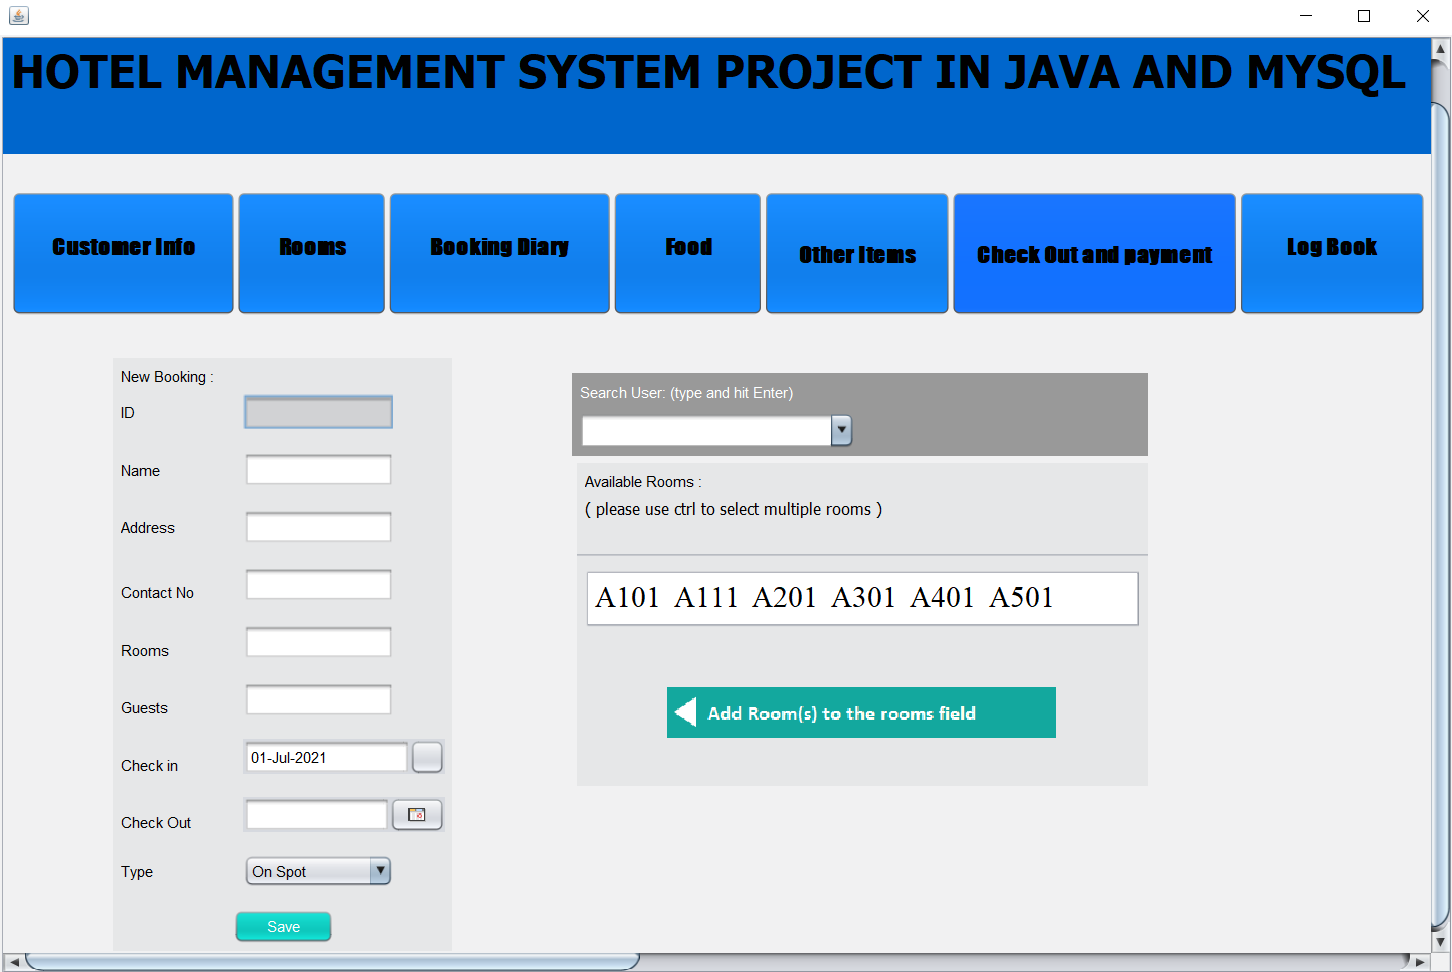This screenshot has height=972, width=1452.
Task: Open Check Out and payment
Action: [1094, 252]
